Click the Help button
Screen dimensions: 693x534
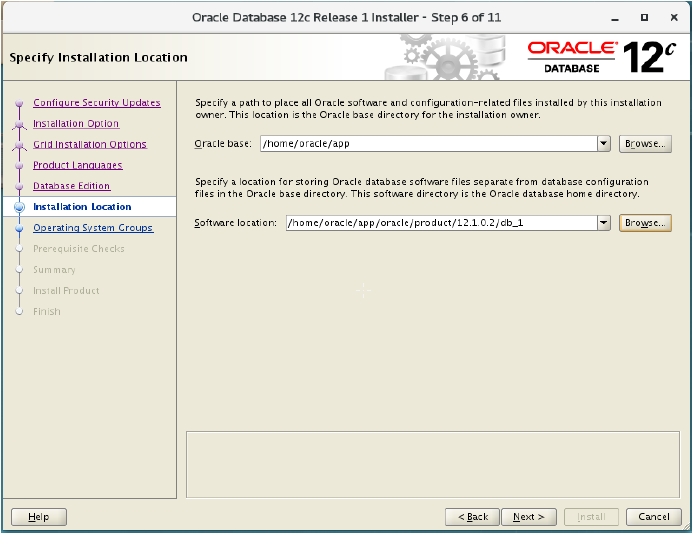click(39, 517)
